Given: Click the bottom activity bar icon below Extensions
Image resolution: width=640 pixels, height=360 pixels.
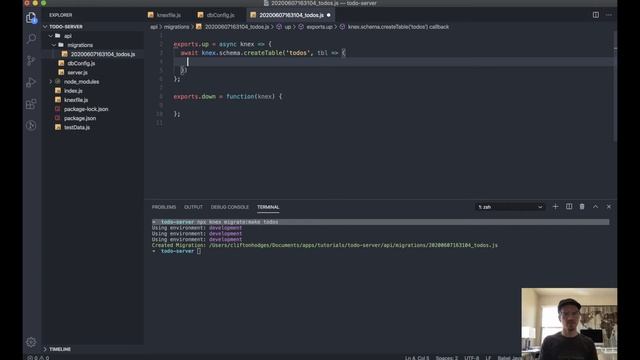Looking at the screenshot, I should 31,125.
